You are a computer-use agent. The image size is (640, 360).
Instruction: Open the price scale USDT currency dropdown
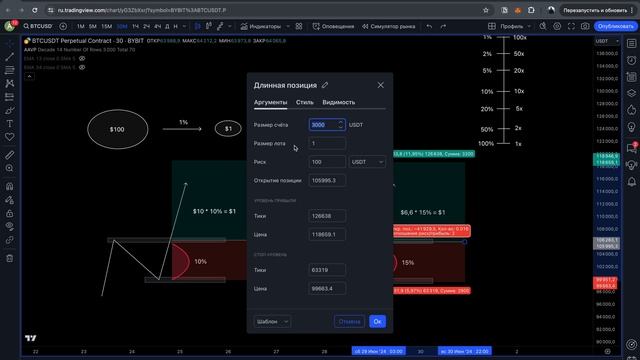[607, 41]
